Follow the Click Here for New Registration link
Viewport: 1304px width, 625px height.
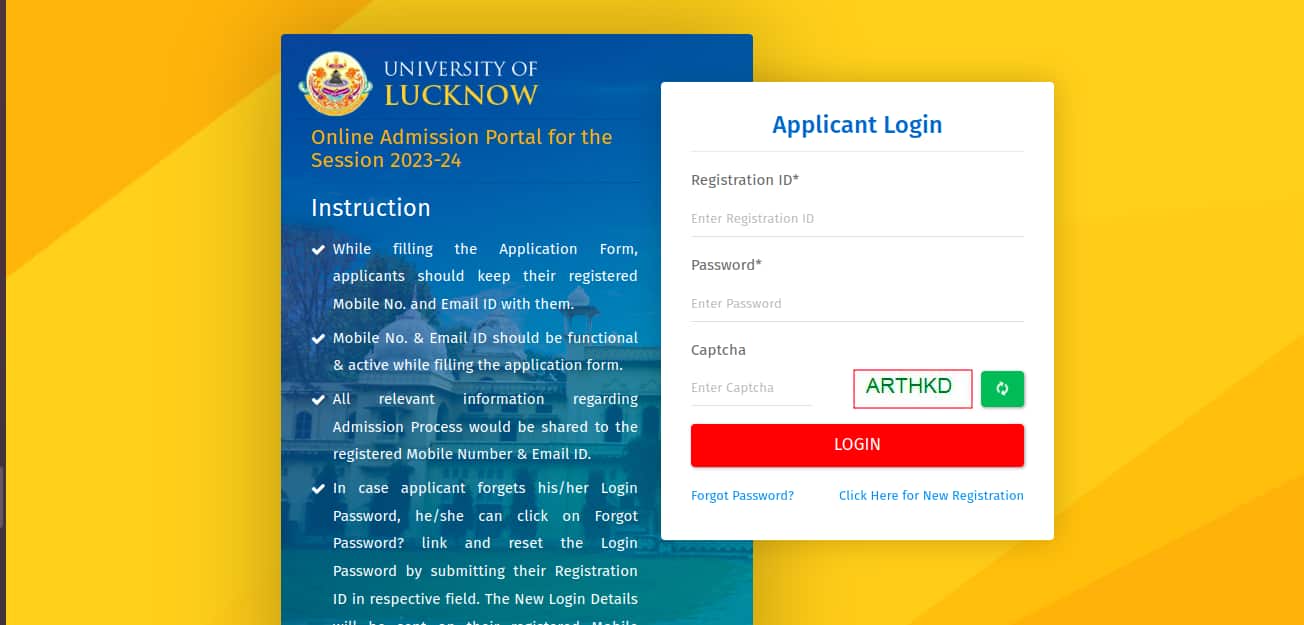point(931,496)
